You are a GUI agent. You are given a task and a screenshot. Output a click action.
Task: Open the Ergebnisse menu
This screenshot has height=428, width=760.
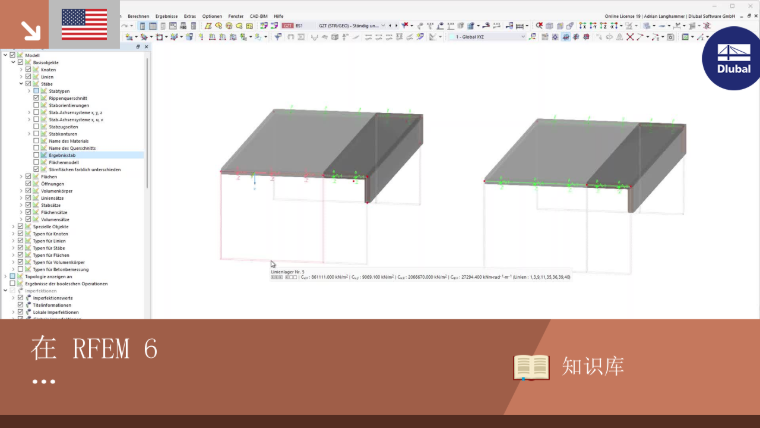point(166,16)
